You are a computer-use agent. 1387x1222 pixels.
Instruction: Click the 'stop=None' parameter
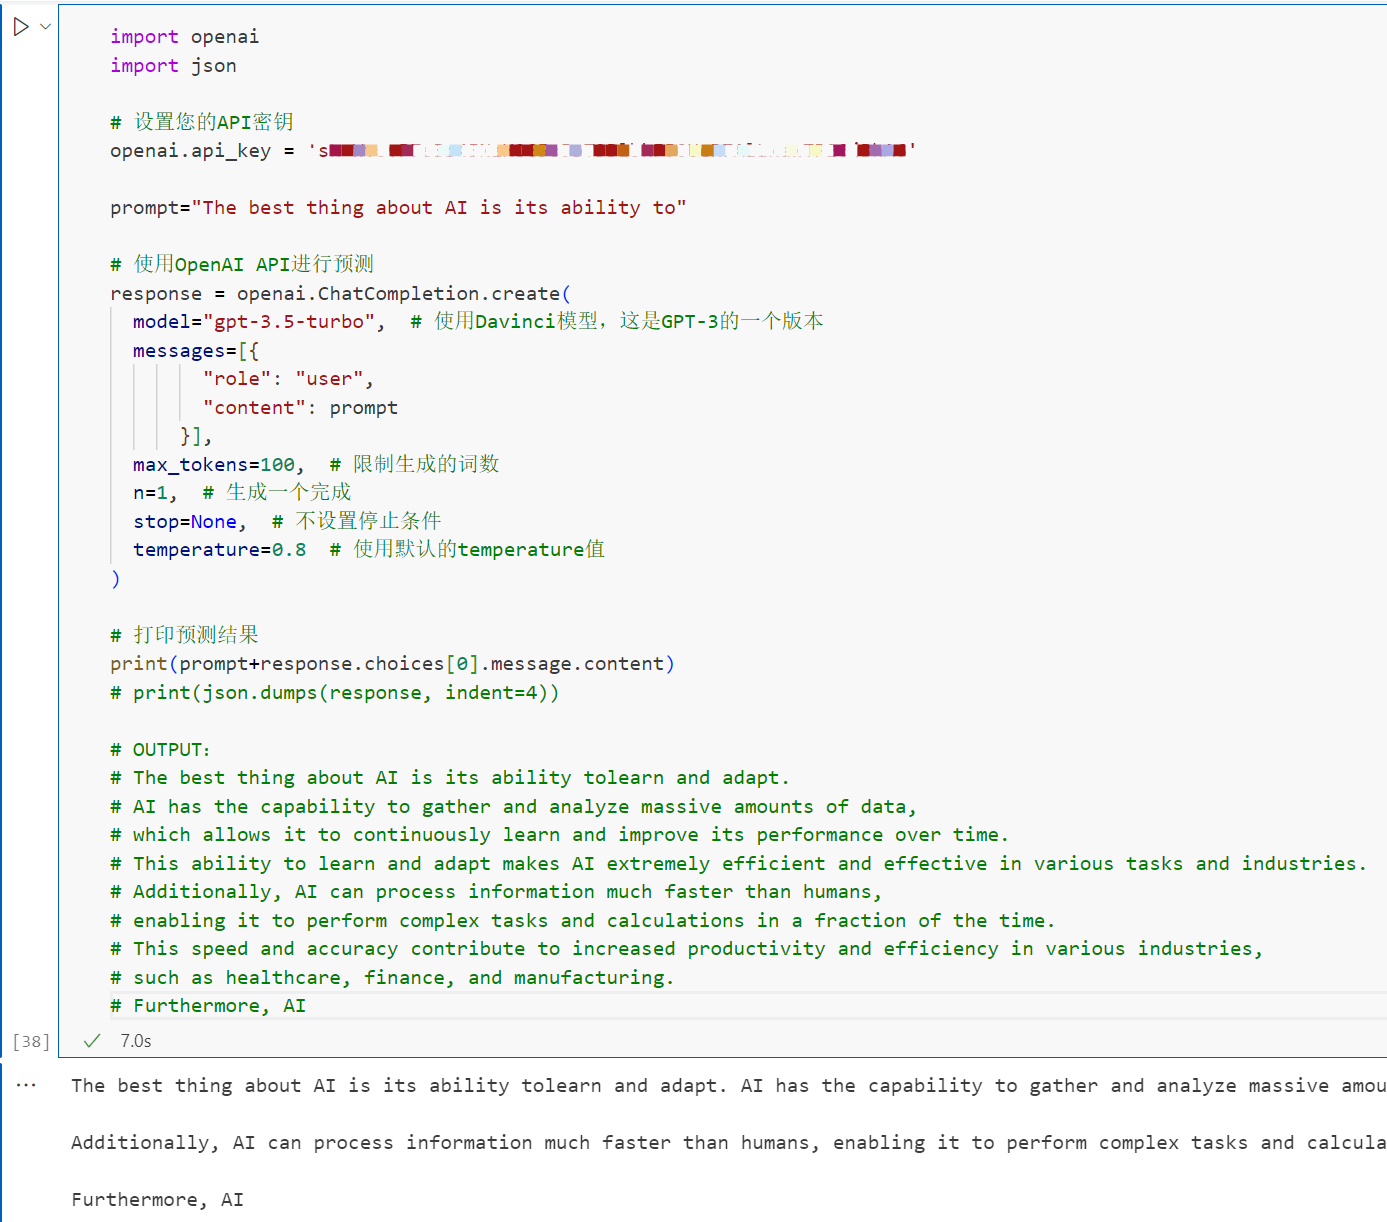click(x=185, y=522)
